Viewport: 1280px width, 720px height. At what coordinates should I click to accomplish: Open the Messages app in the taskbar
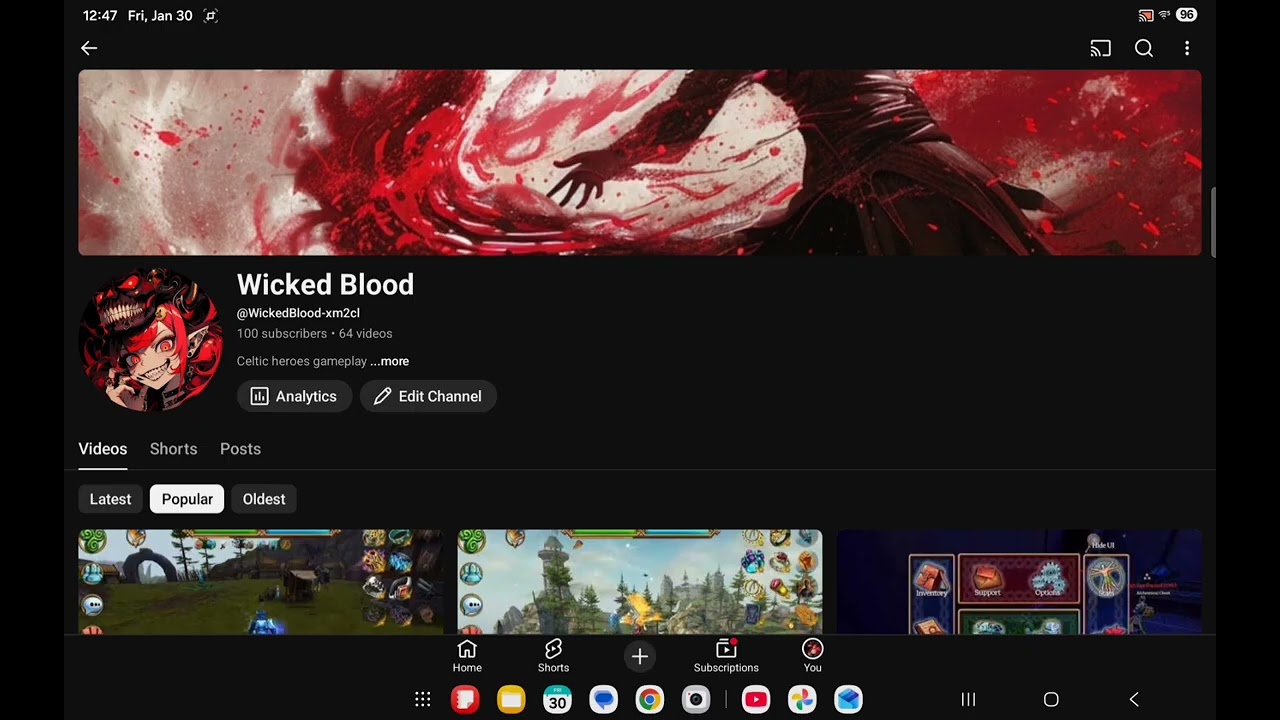tap(603, 699)
